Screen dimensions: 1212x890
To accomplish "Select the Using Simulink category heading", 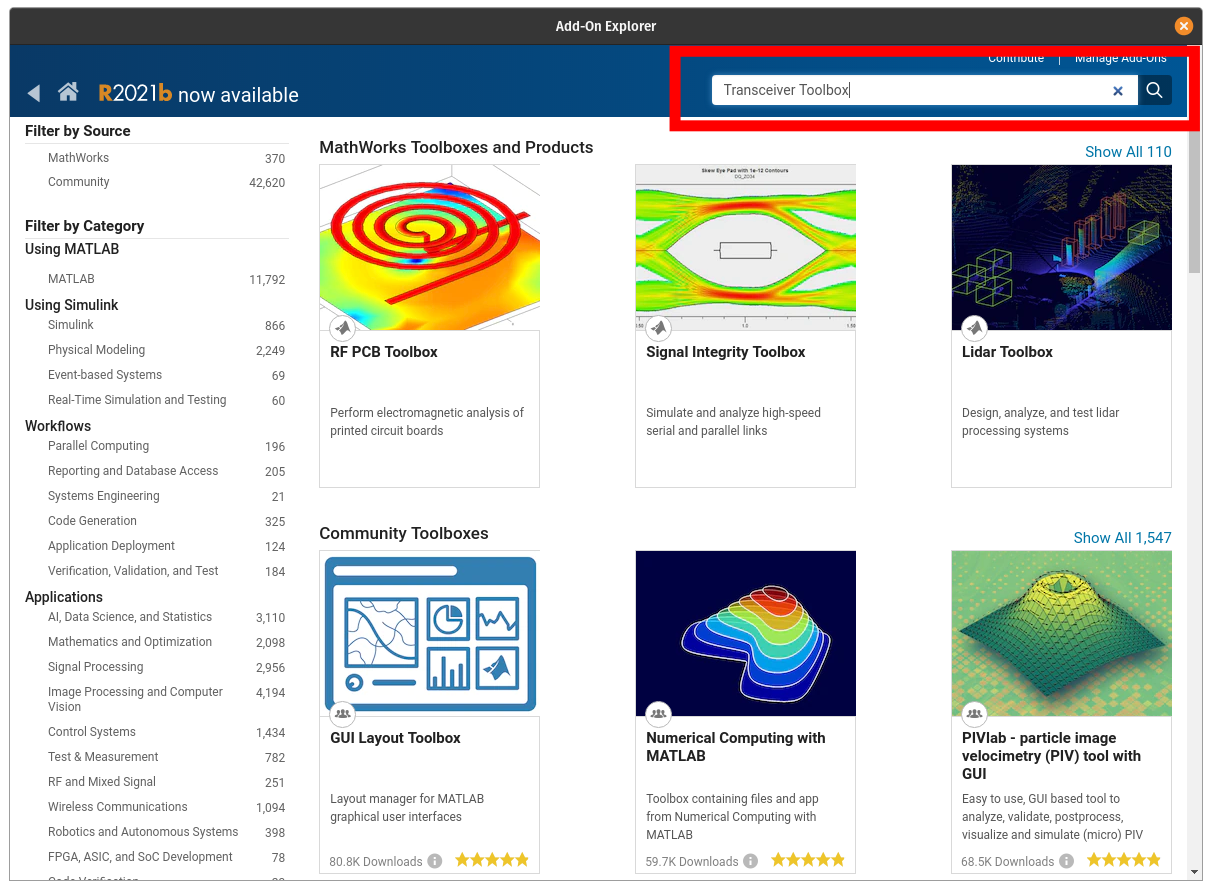I will coord(74,305).
